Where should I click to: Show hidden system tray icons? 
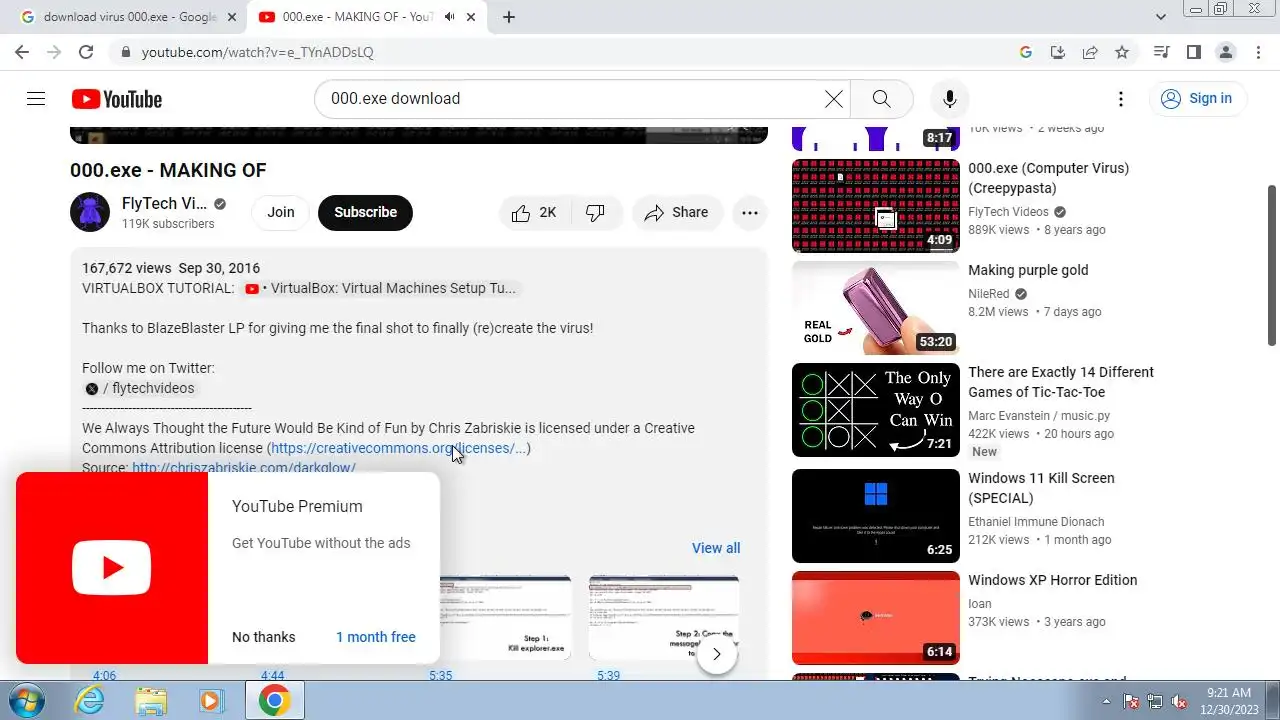point(1106,701)
